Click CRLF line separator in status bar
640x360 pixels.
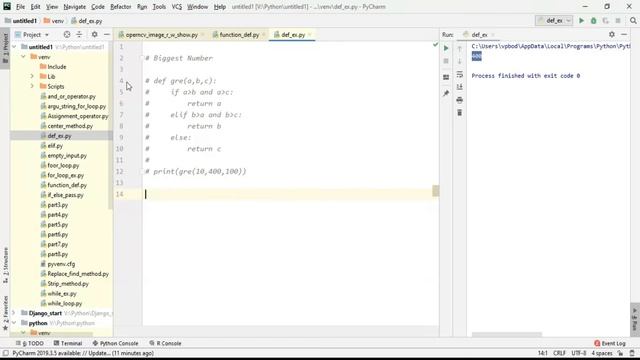tap(559, 353)
